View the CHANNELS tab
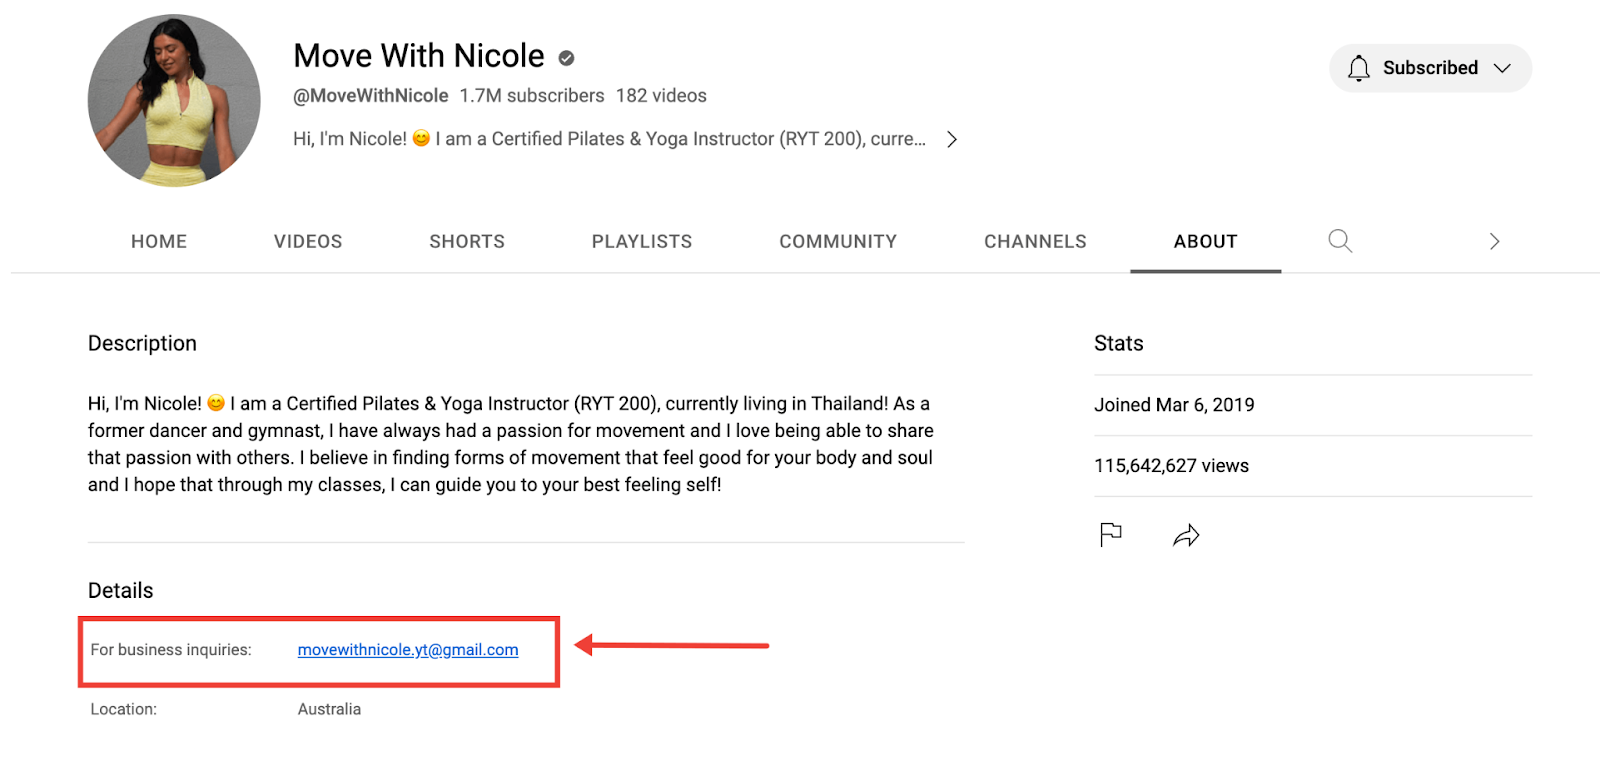Image resolution: width=1600 pixels, height=777 pixels. (x=1035, y=242)
